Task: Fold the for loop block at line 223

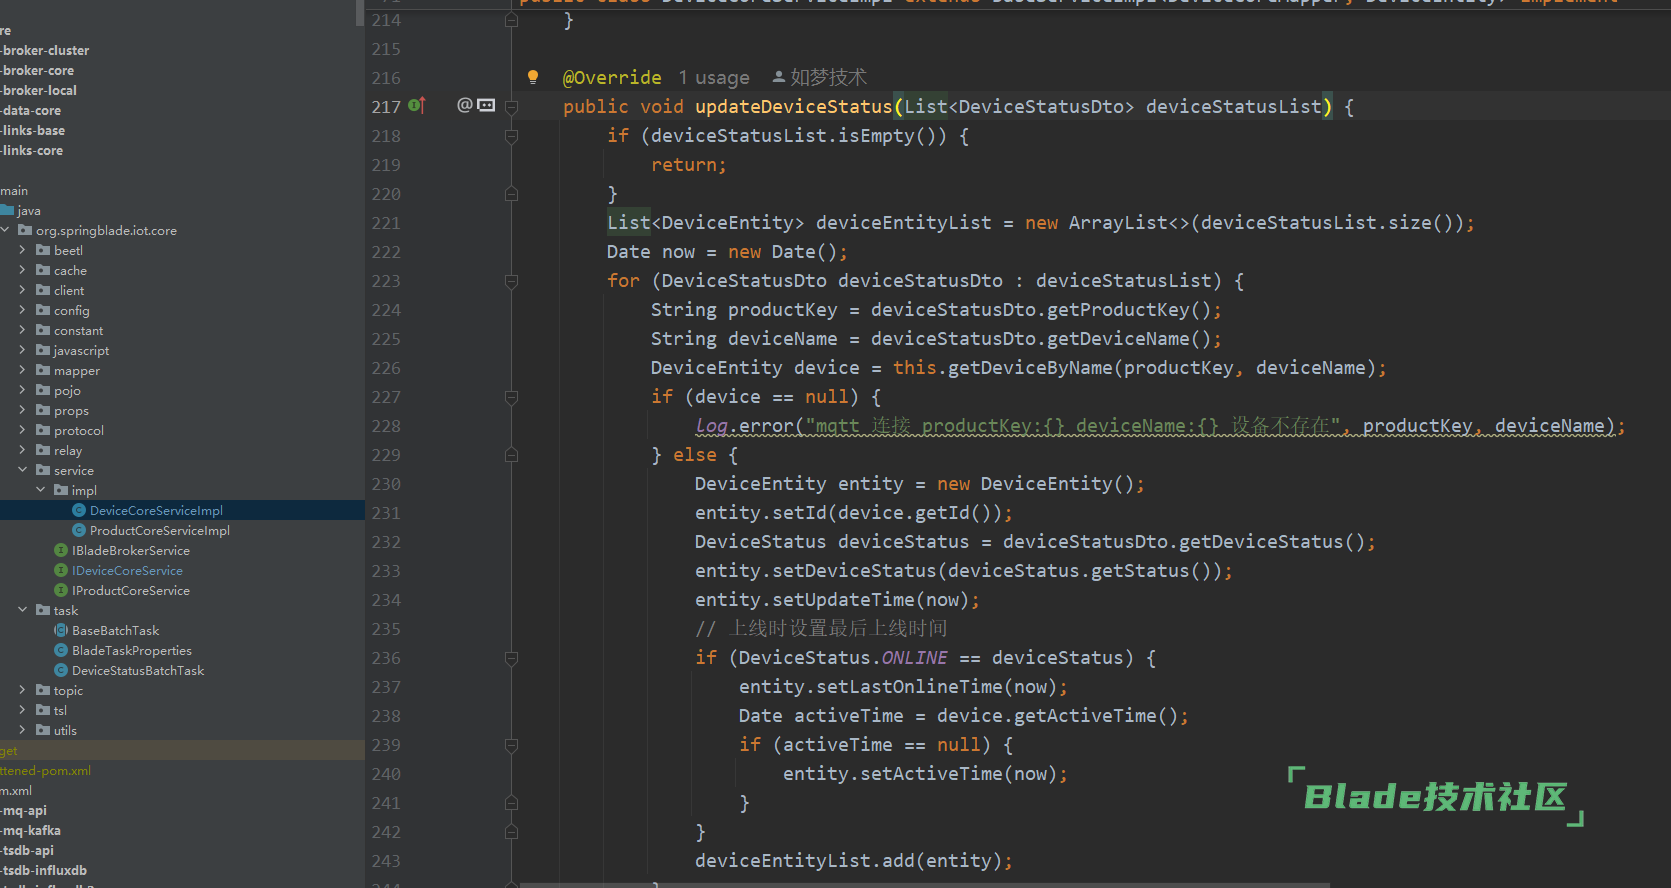Action: (x=511, y=281)
